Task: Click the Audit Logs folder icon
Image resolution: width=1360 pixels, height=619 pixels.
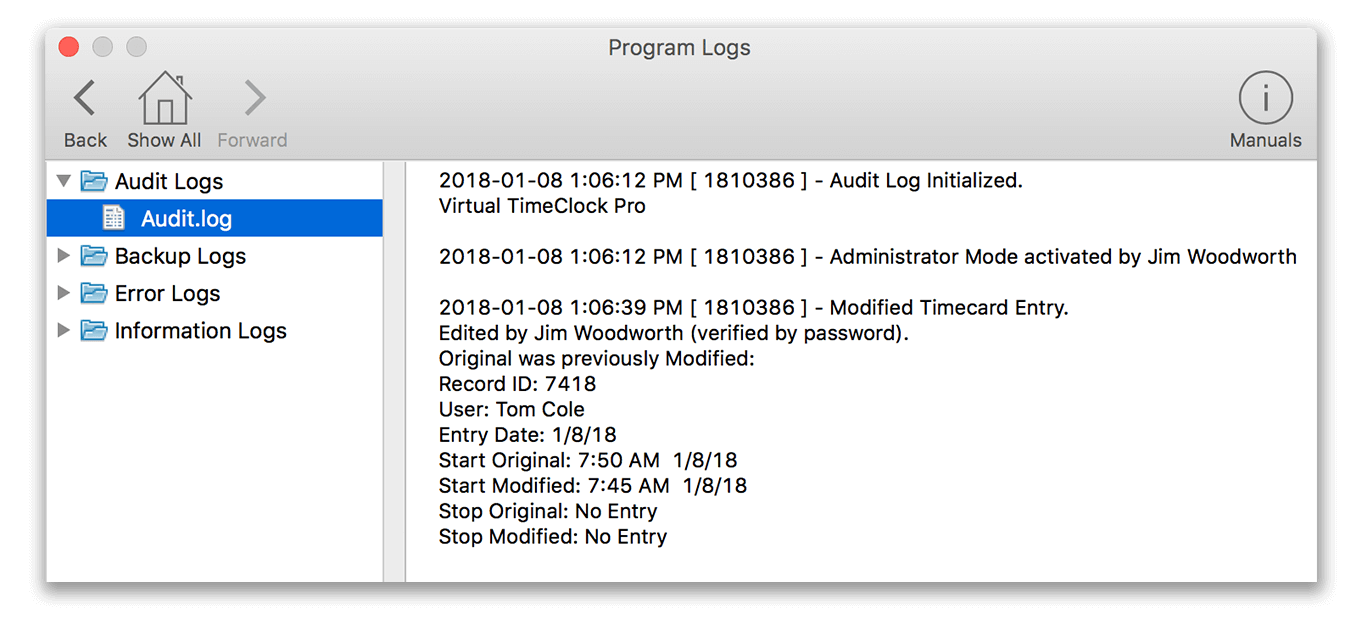Action: 93,181
